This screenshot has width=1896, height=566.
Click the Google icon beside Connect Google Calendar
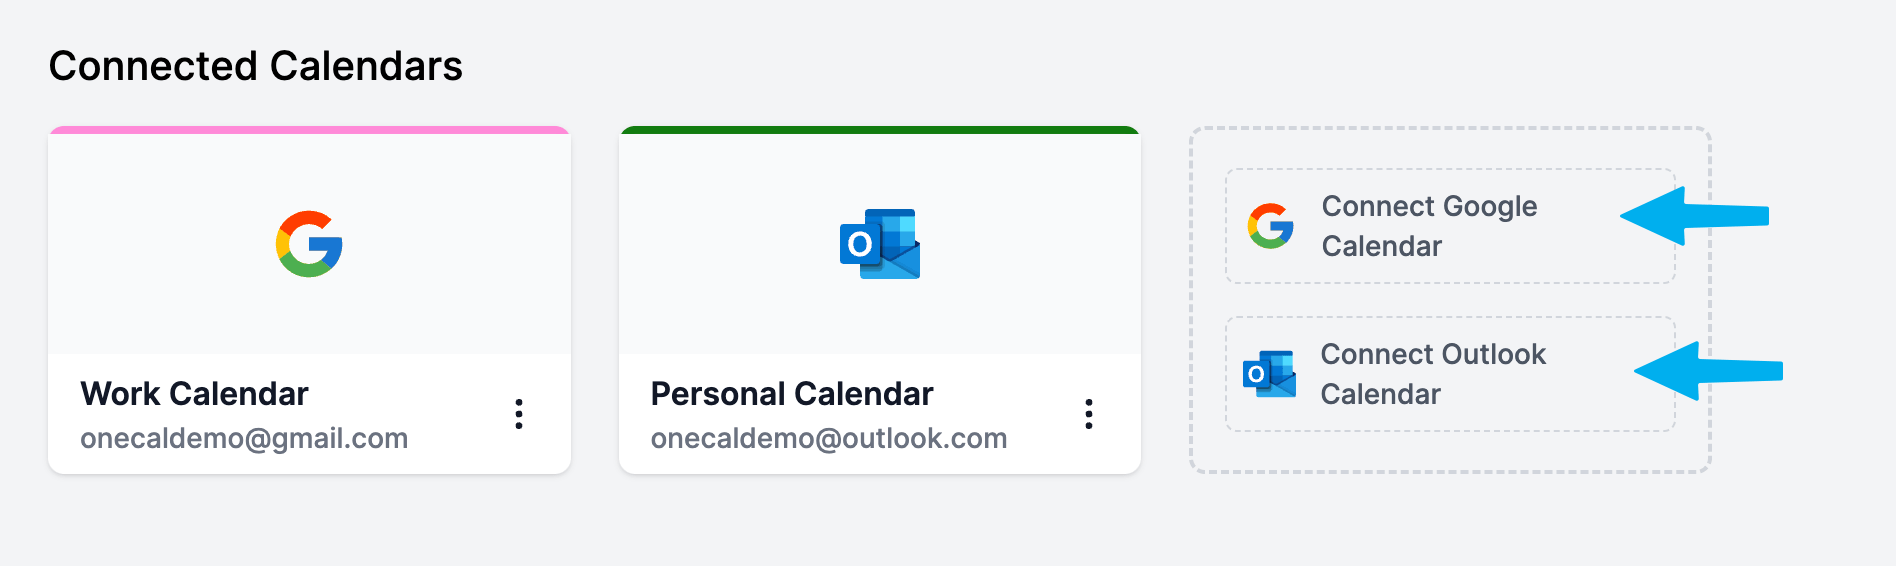tap(1271, 226)
